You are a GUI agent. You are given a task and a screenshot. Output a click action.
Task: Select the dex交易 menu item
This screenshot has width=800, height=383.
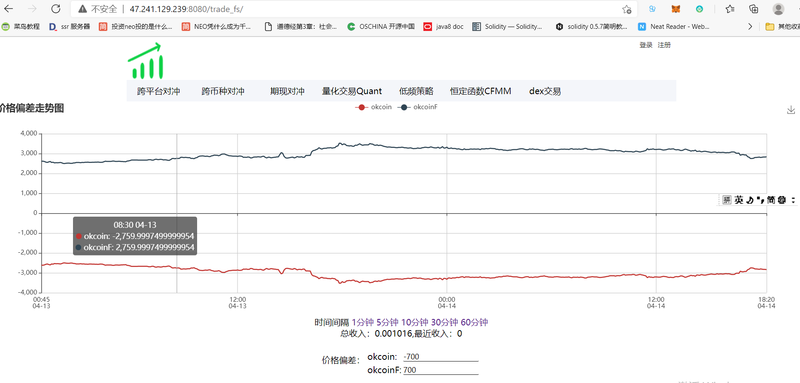click(545, 91)
